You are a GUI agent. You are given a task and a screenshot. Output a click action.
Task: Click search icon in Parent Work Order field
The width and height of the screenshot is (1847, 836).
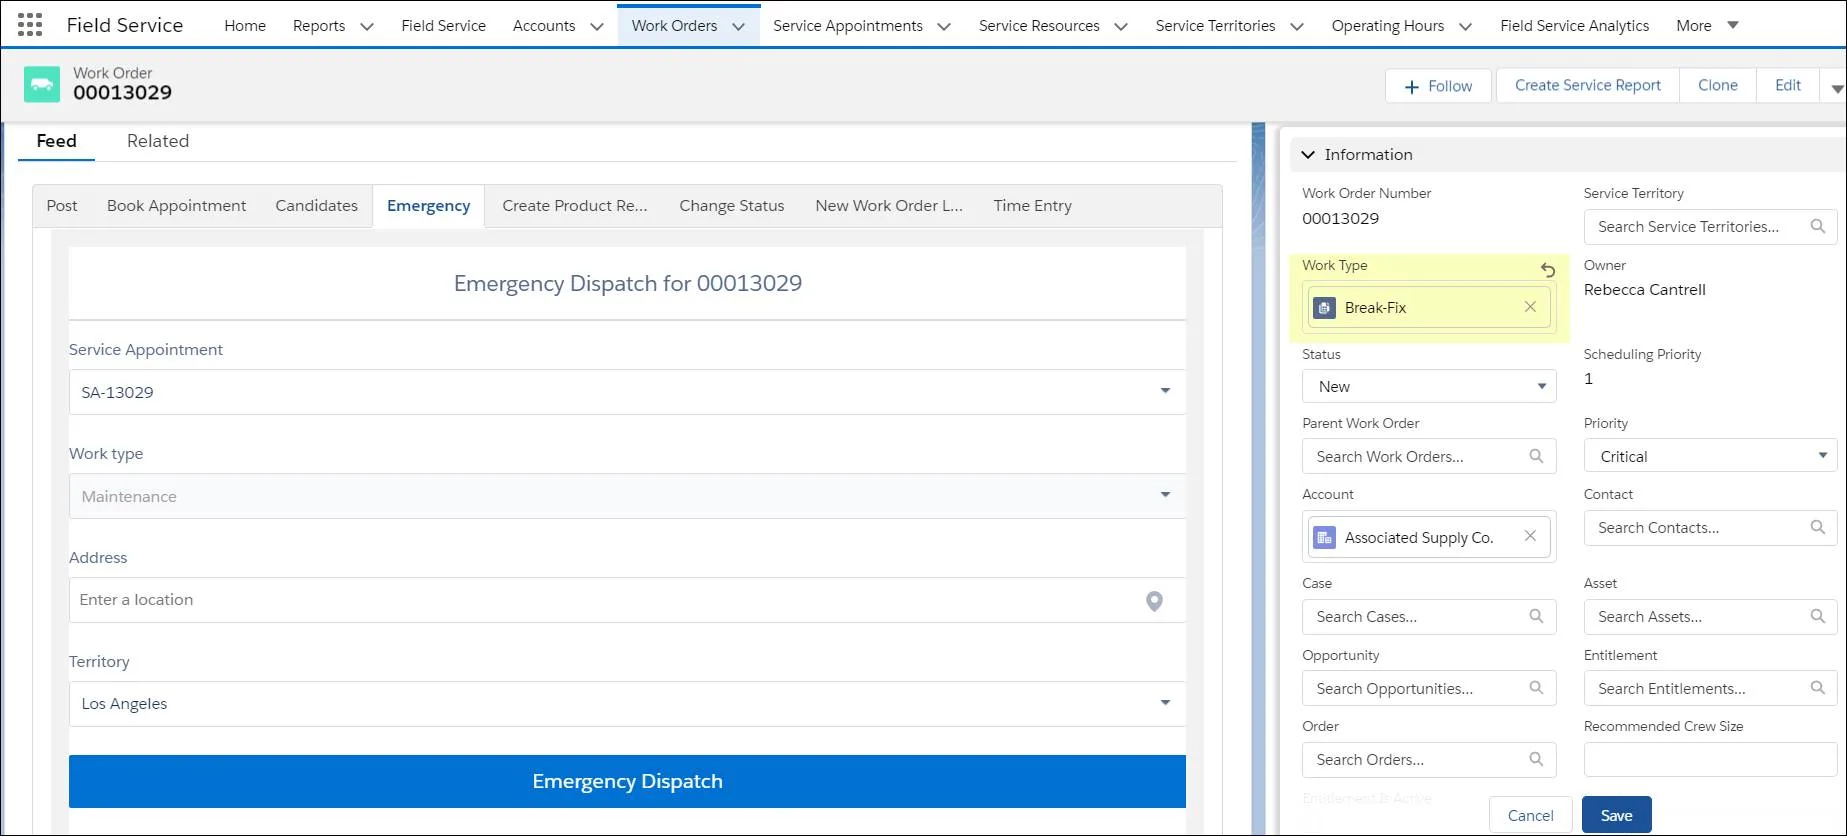(1536, 456)
